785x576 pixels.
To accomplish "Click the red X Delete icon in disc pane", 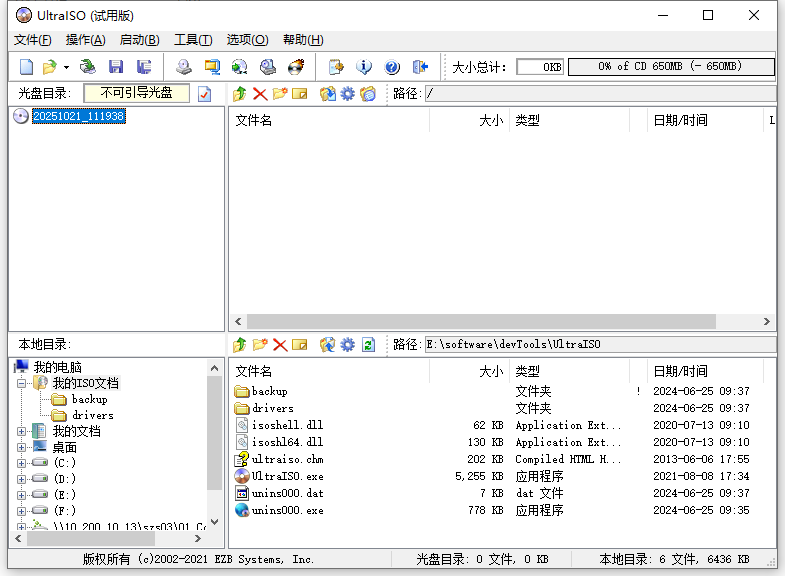I will [260, 94].
